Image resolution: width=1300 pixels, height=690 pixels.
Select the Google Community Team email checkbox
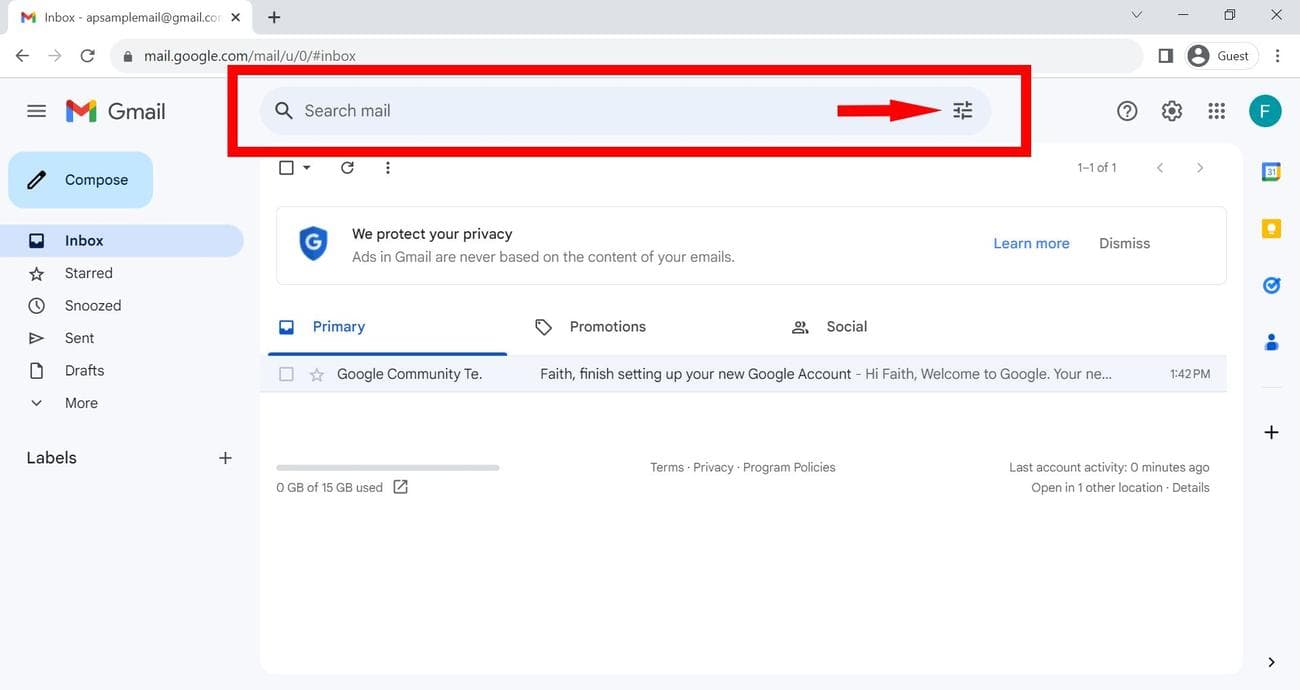click(286, 373)
